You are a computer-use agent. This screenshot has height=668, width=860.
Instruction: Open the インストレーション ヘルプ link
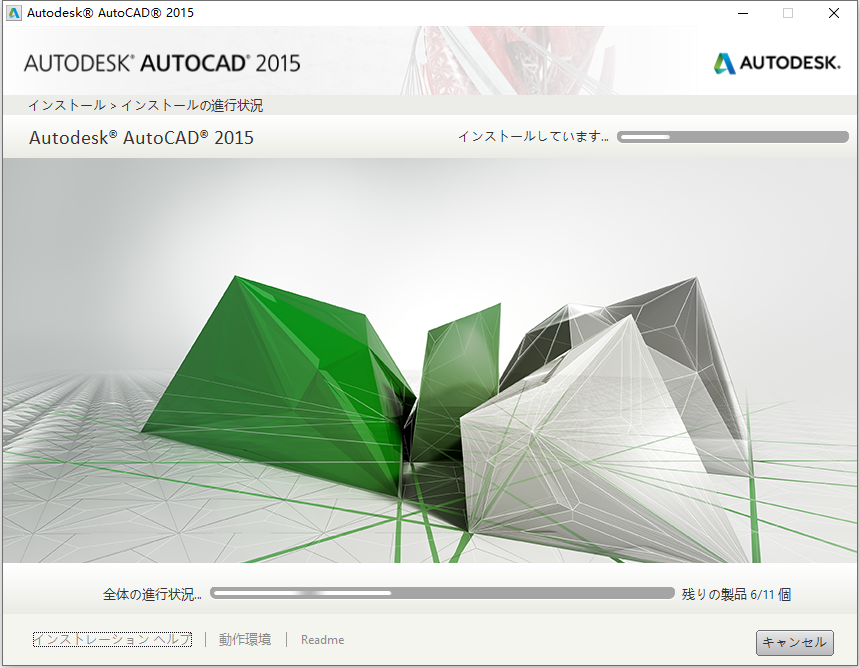tap(112, 639)
